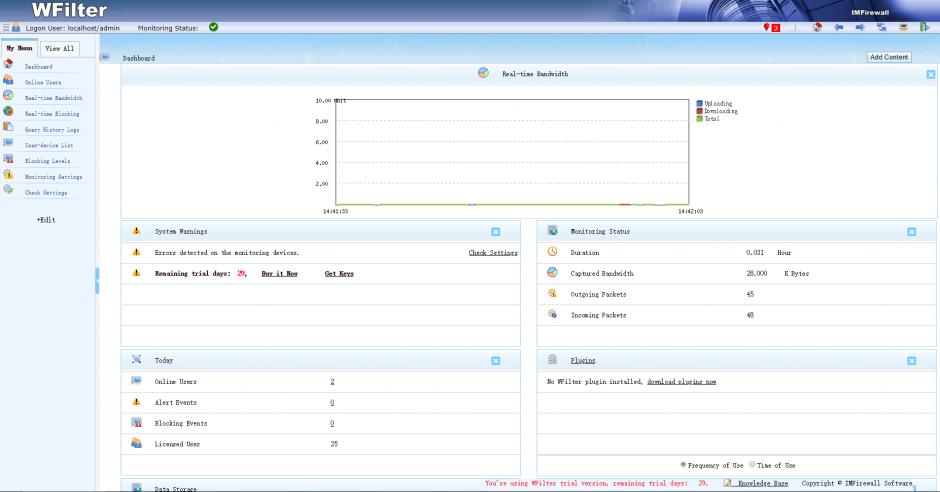940x492 pixels.
Task: Click the blue Uploading legend swatch
Action: tap(699, 104)
